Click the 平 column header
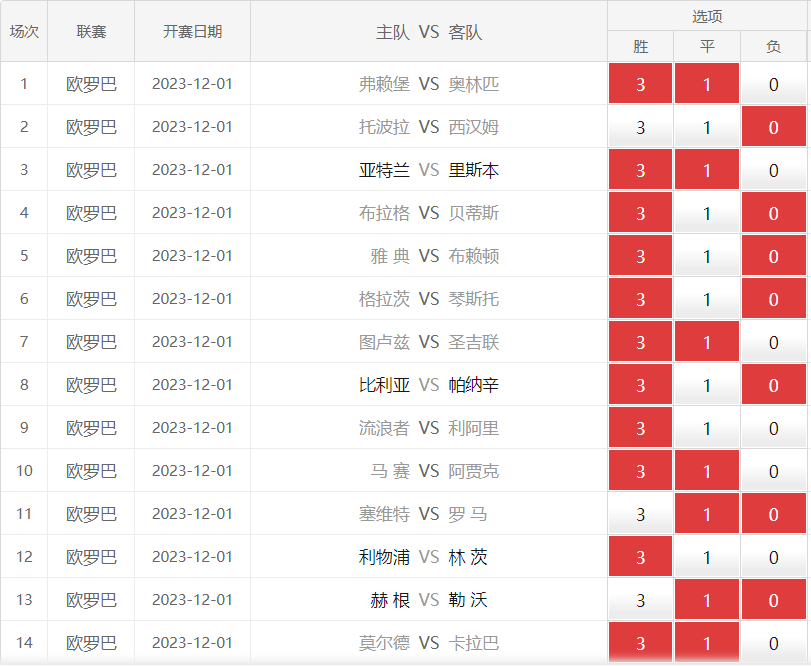 pyautogui.click(x=707, y=47)
